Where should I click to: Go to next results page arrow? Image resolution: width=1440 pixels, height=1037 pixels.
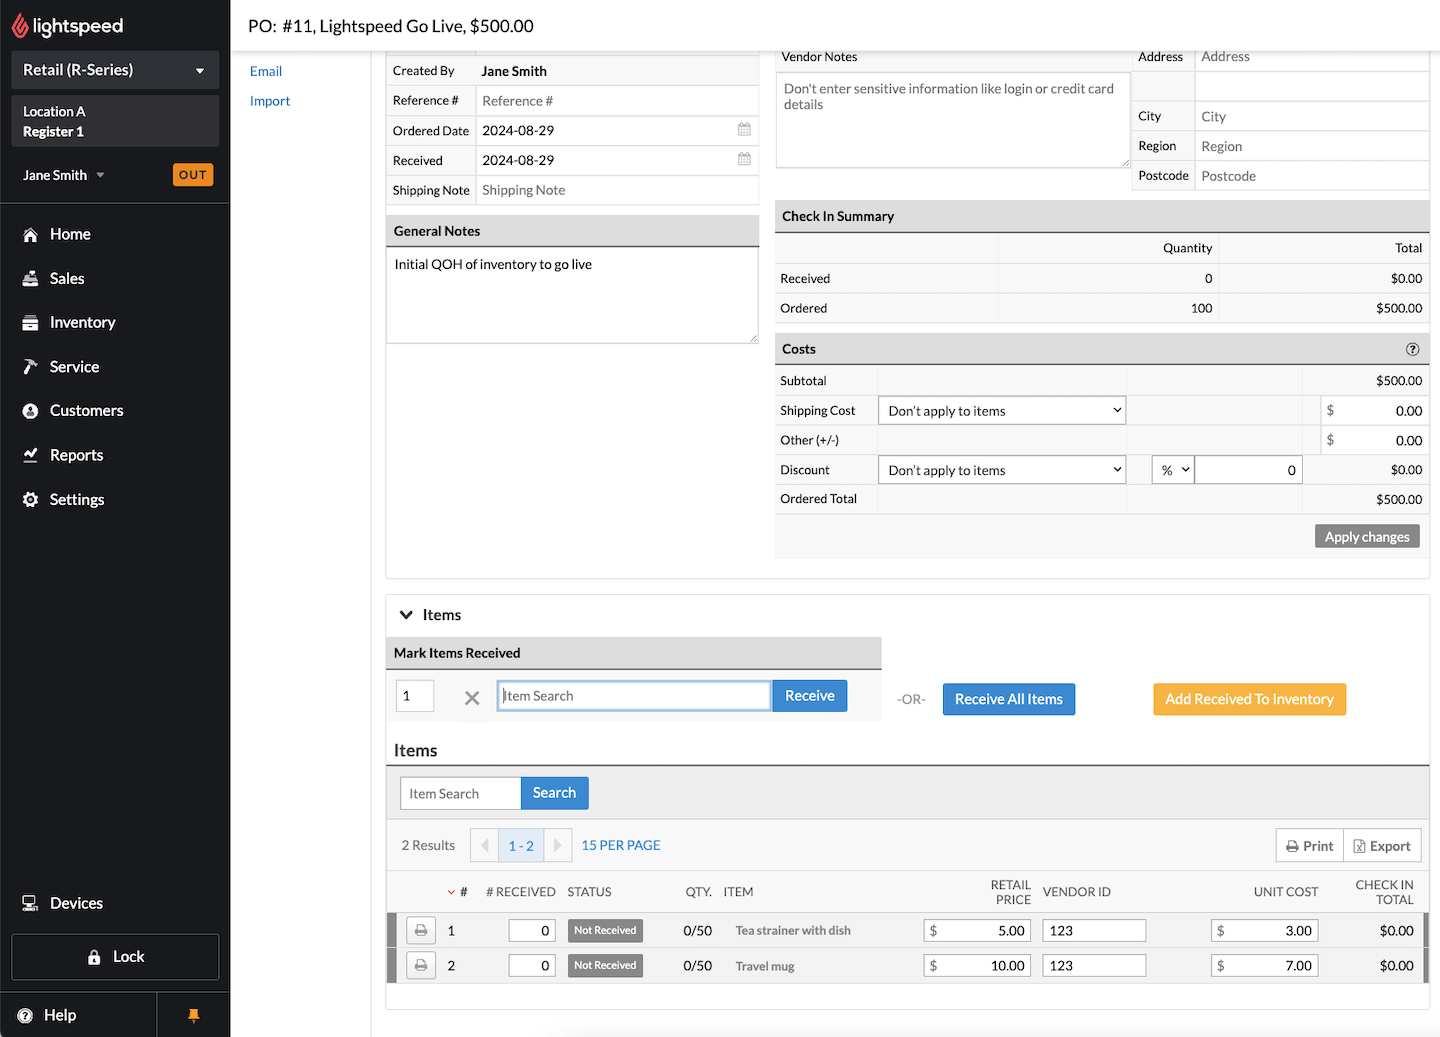coord(558,846)
